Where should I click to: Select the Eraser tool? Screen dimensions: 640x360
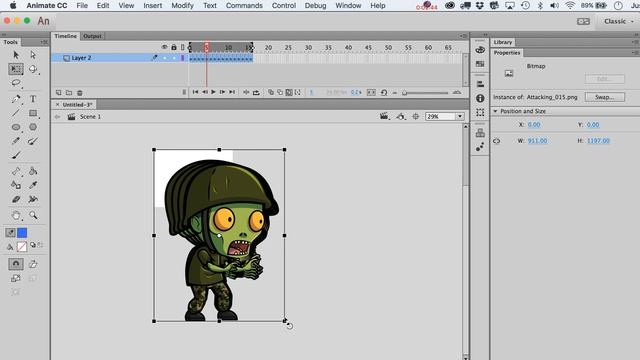click(x=16, y=199)
